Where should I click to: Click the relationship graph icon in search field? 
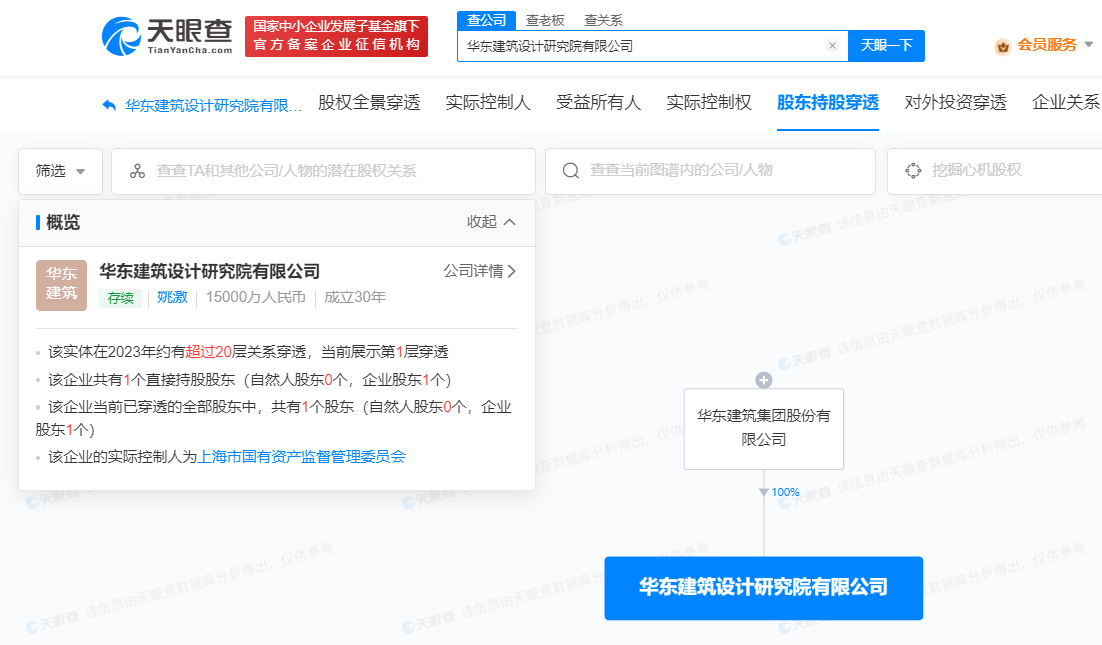[x=137, y=171]
